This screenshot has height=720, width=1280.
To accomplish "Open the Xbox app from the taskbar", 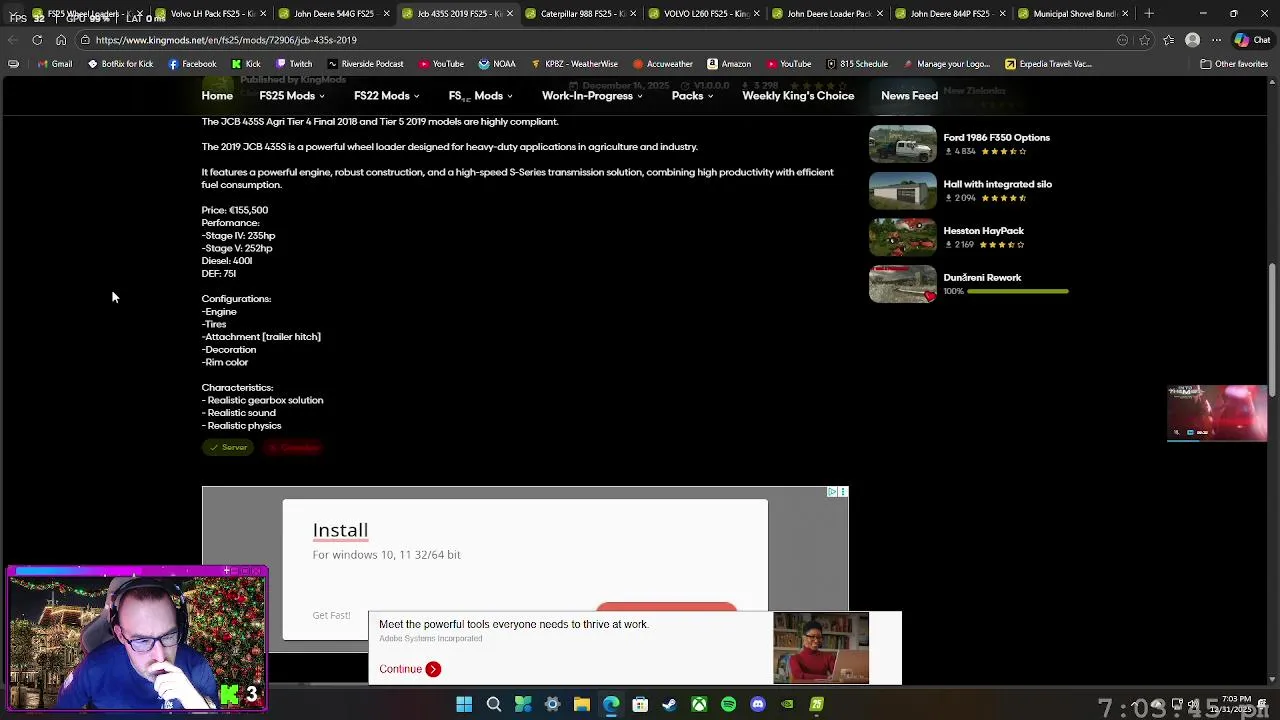I will tap(699, 705).
